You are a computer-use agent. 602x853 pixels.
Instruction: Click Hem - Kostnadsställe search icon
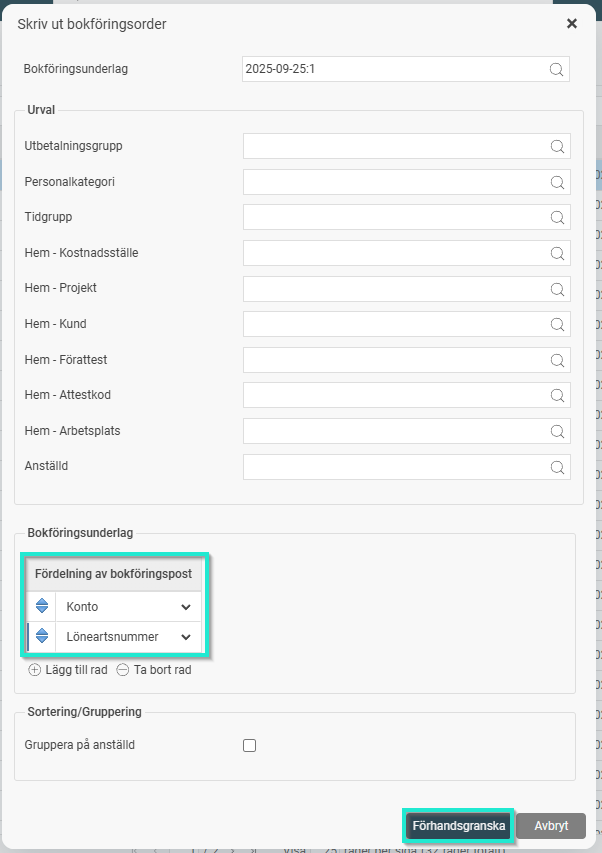point(557,253)
